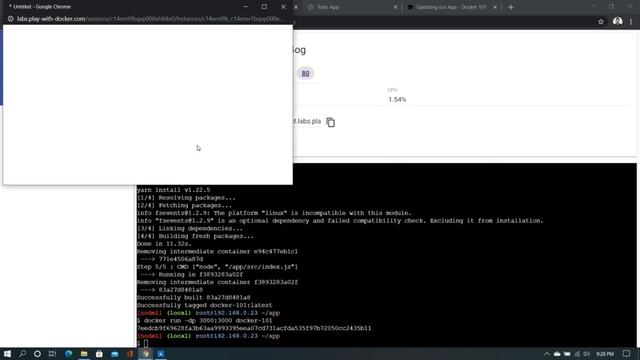The width and height of the screenshot is (640, 360).
Task: View site information icon in popup window
Action: [x=11, y=19]
